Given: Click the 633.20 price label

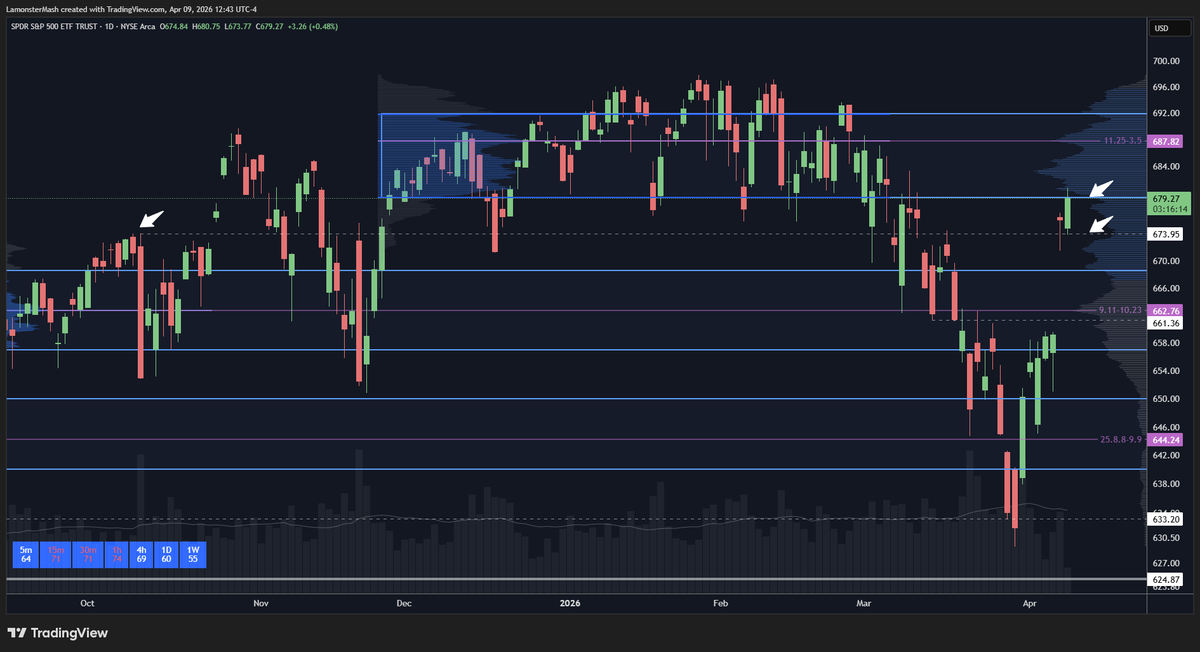Looking at the screenshot, I should click(1167, 519).
